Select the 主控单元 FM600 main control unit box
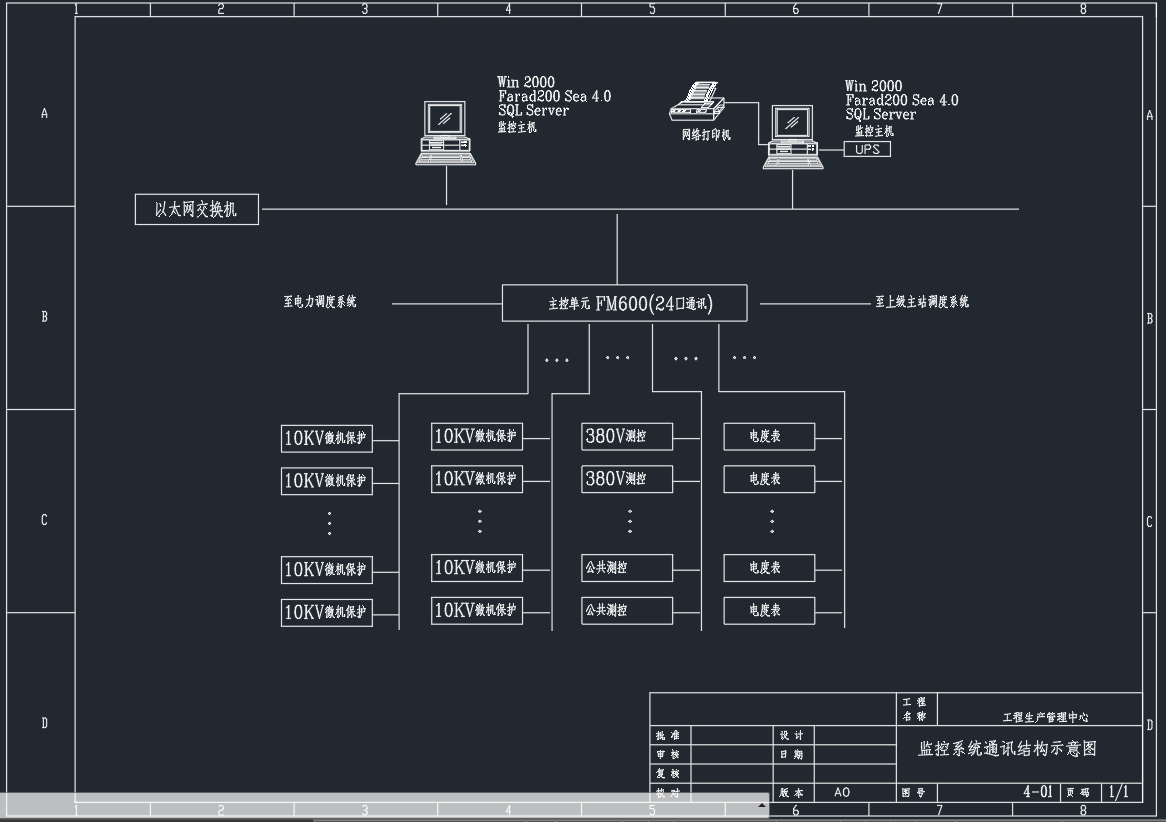The width and height of the screenshot is (1166, 822). click(x=624, y=304)
